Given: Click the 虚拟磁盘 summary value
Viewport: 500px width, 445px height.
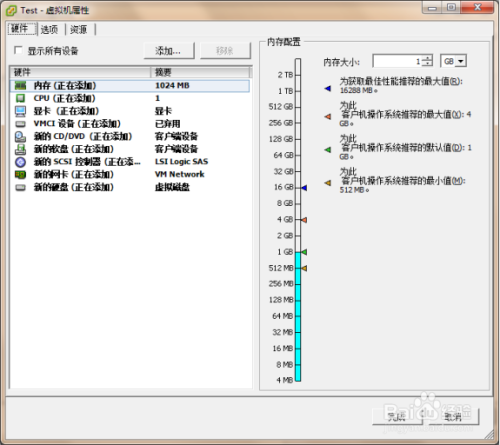Looking at the screenshot, I should (172, 187).
